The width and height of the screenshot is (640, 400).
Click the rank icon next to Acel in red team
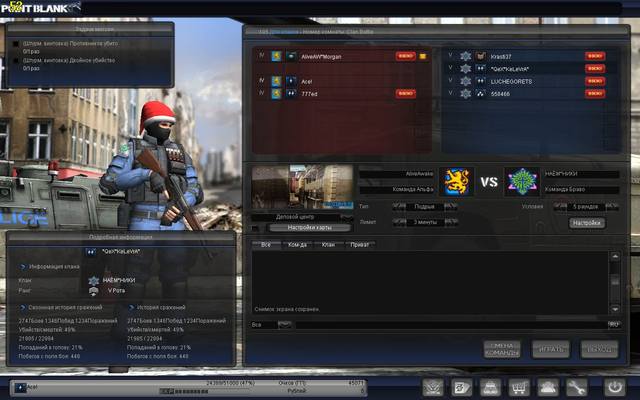click(291, 81)
